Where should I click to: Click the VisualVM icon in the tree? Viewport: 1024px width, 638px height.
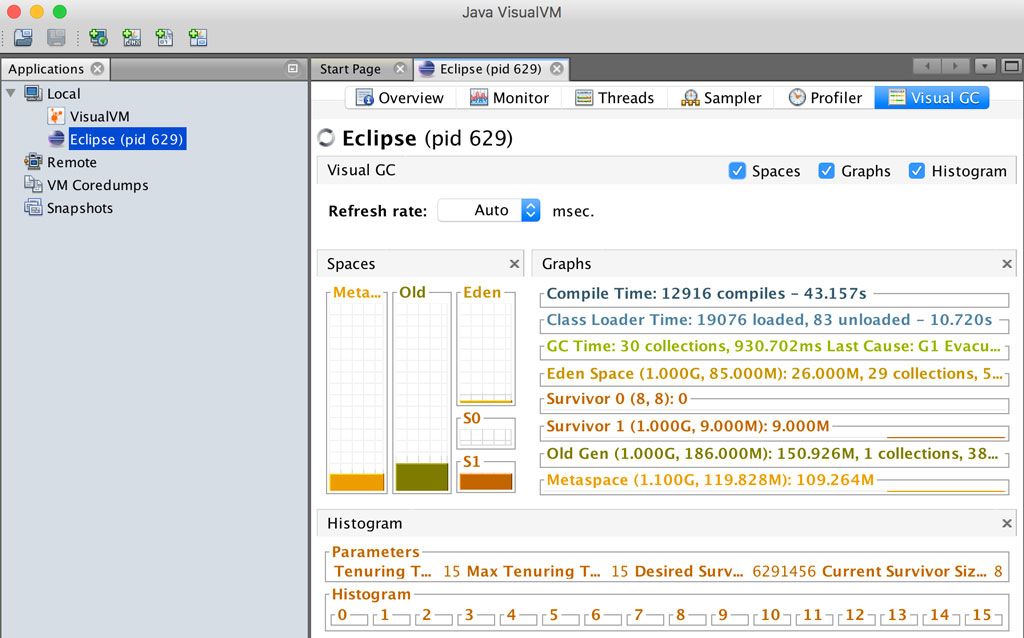[56, 116]
